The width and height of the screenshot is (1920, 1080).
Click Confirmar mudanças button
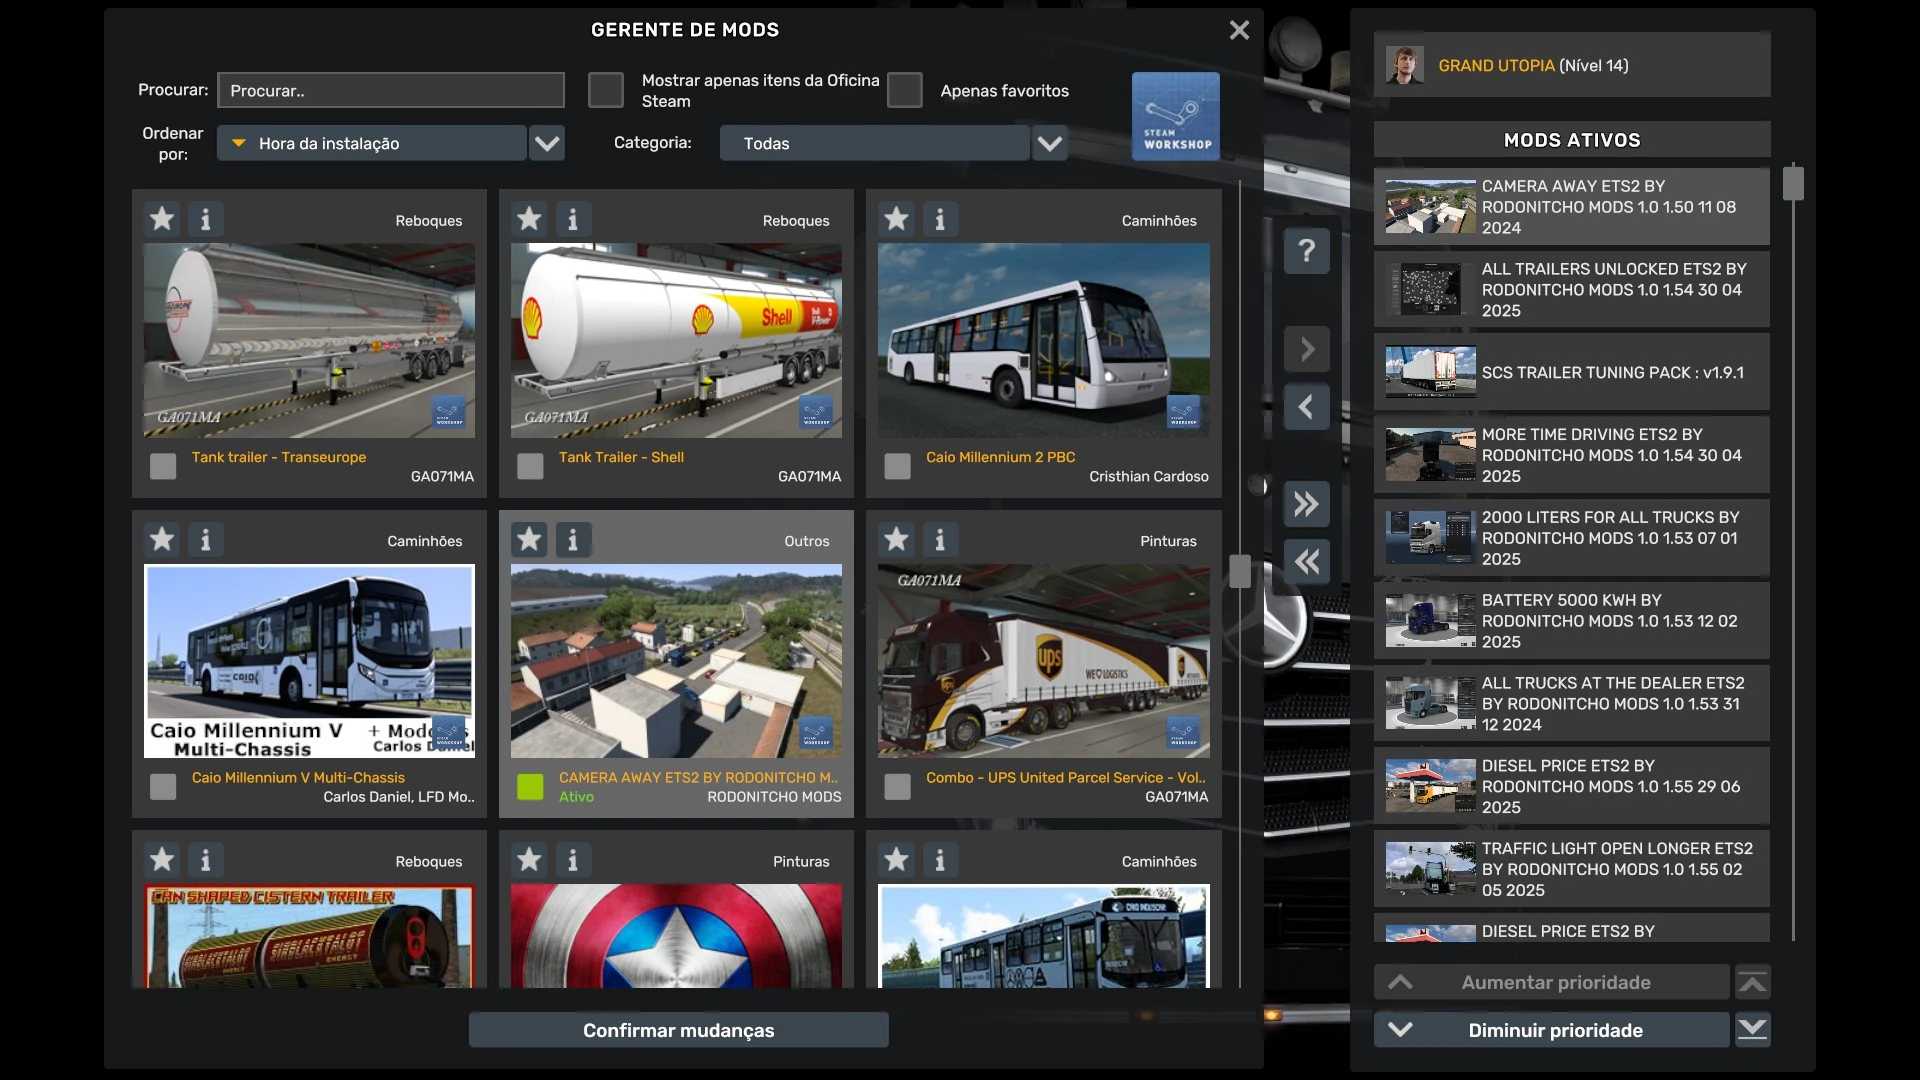[678, 1030]
